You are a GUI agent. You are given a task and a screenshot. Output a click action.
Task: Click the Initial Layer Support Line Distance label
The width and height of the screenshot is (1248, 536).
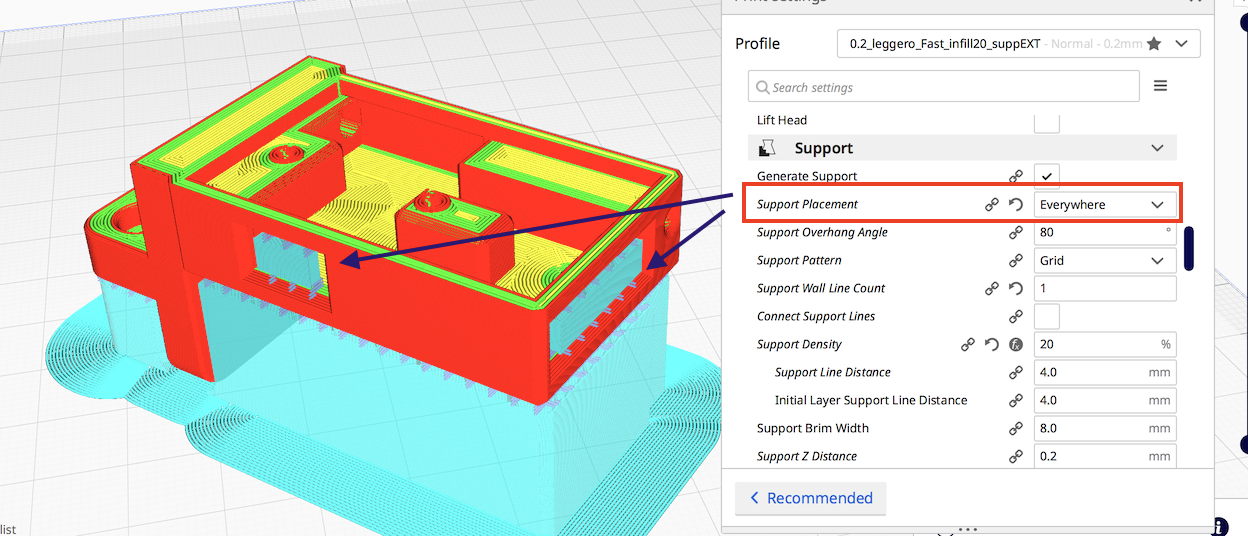(x=871, y=400)
